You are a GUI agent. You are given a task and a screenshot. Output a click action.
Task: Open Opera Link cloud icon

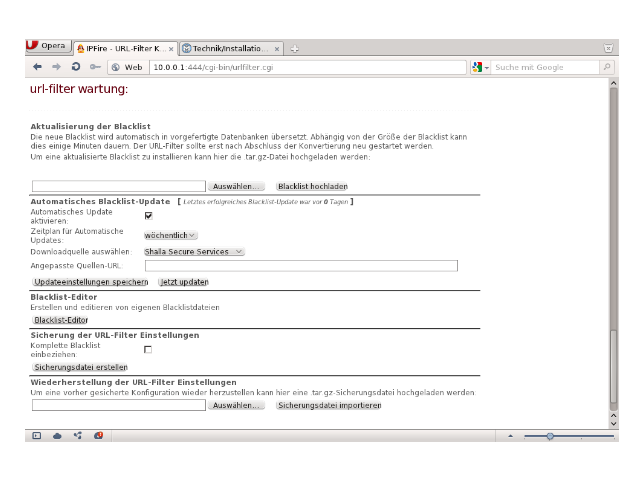[57, 436]
